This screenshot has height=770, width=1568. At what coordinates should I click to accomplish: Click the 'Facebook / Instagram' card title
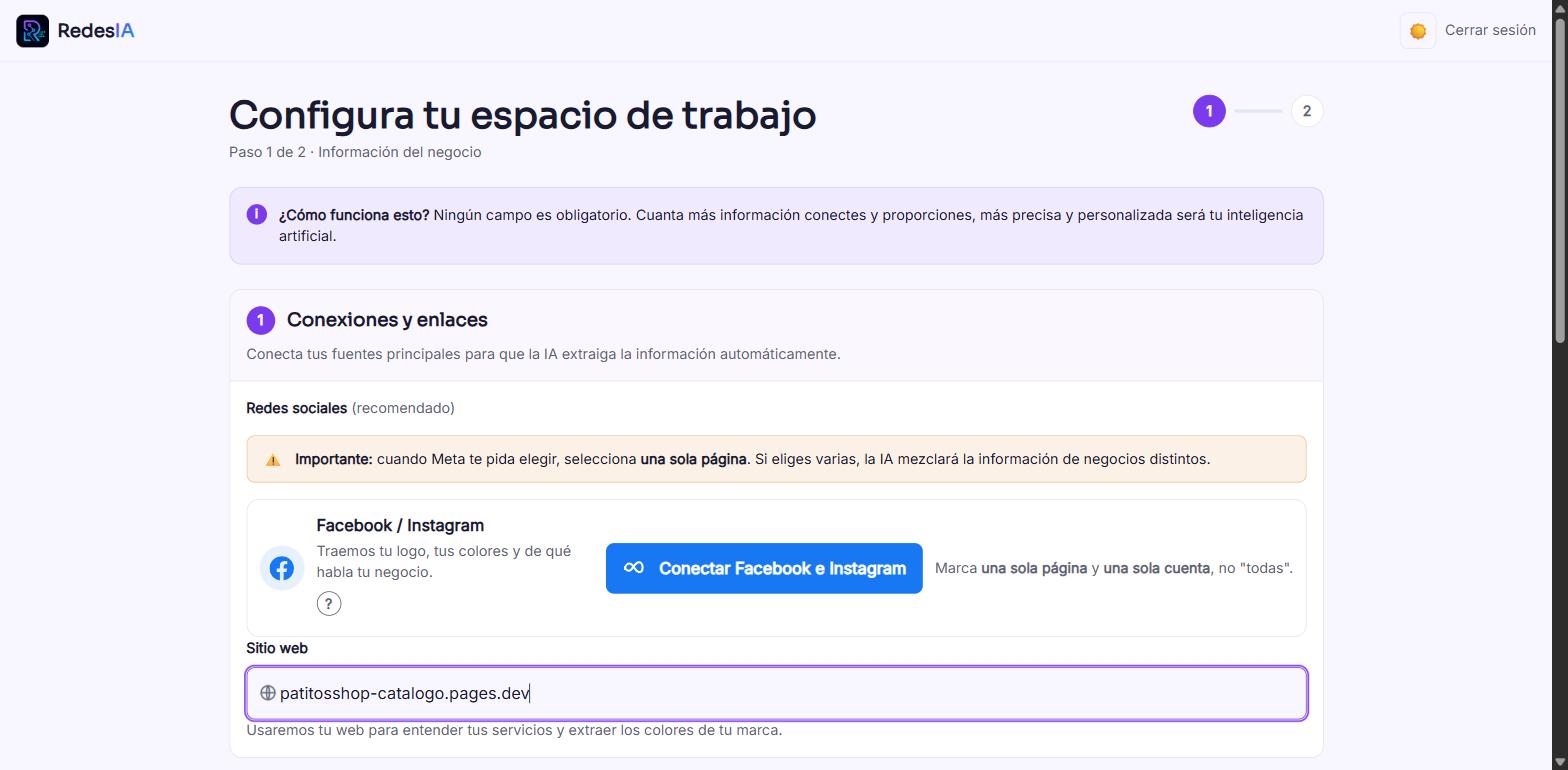[x=400, y=526]
